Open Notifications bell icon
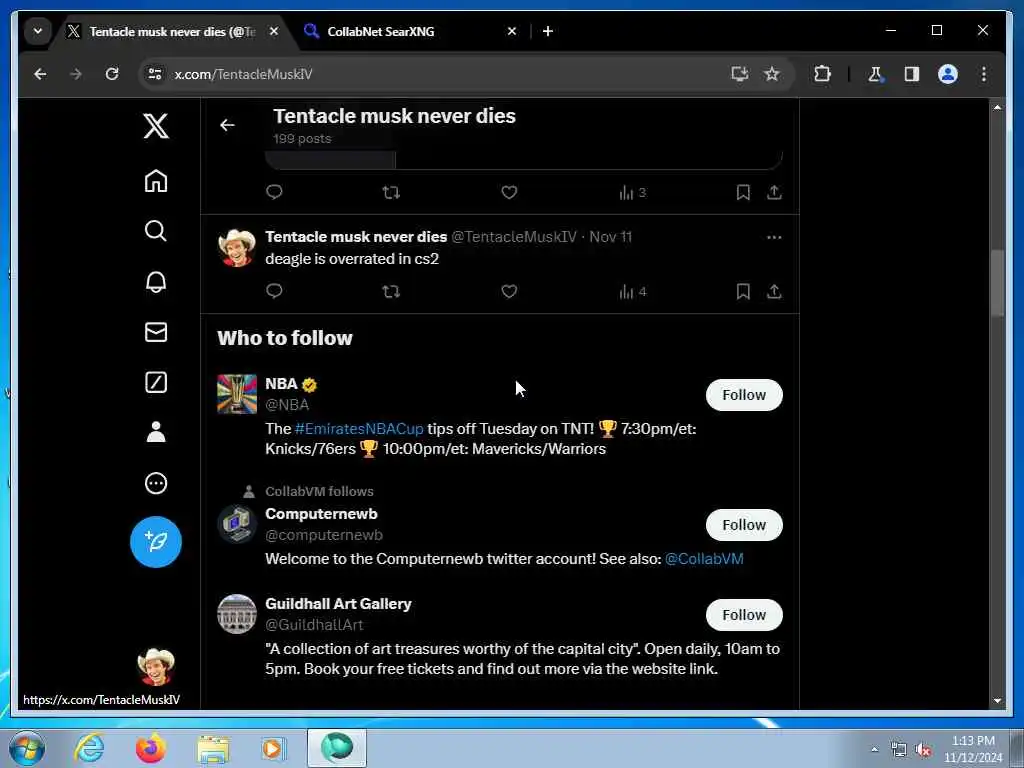This screenshot has height=768, width=1024. tap(156, 281)
